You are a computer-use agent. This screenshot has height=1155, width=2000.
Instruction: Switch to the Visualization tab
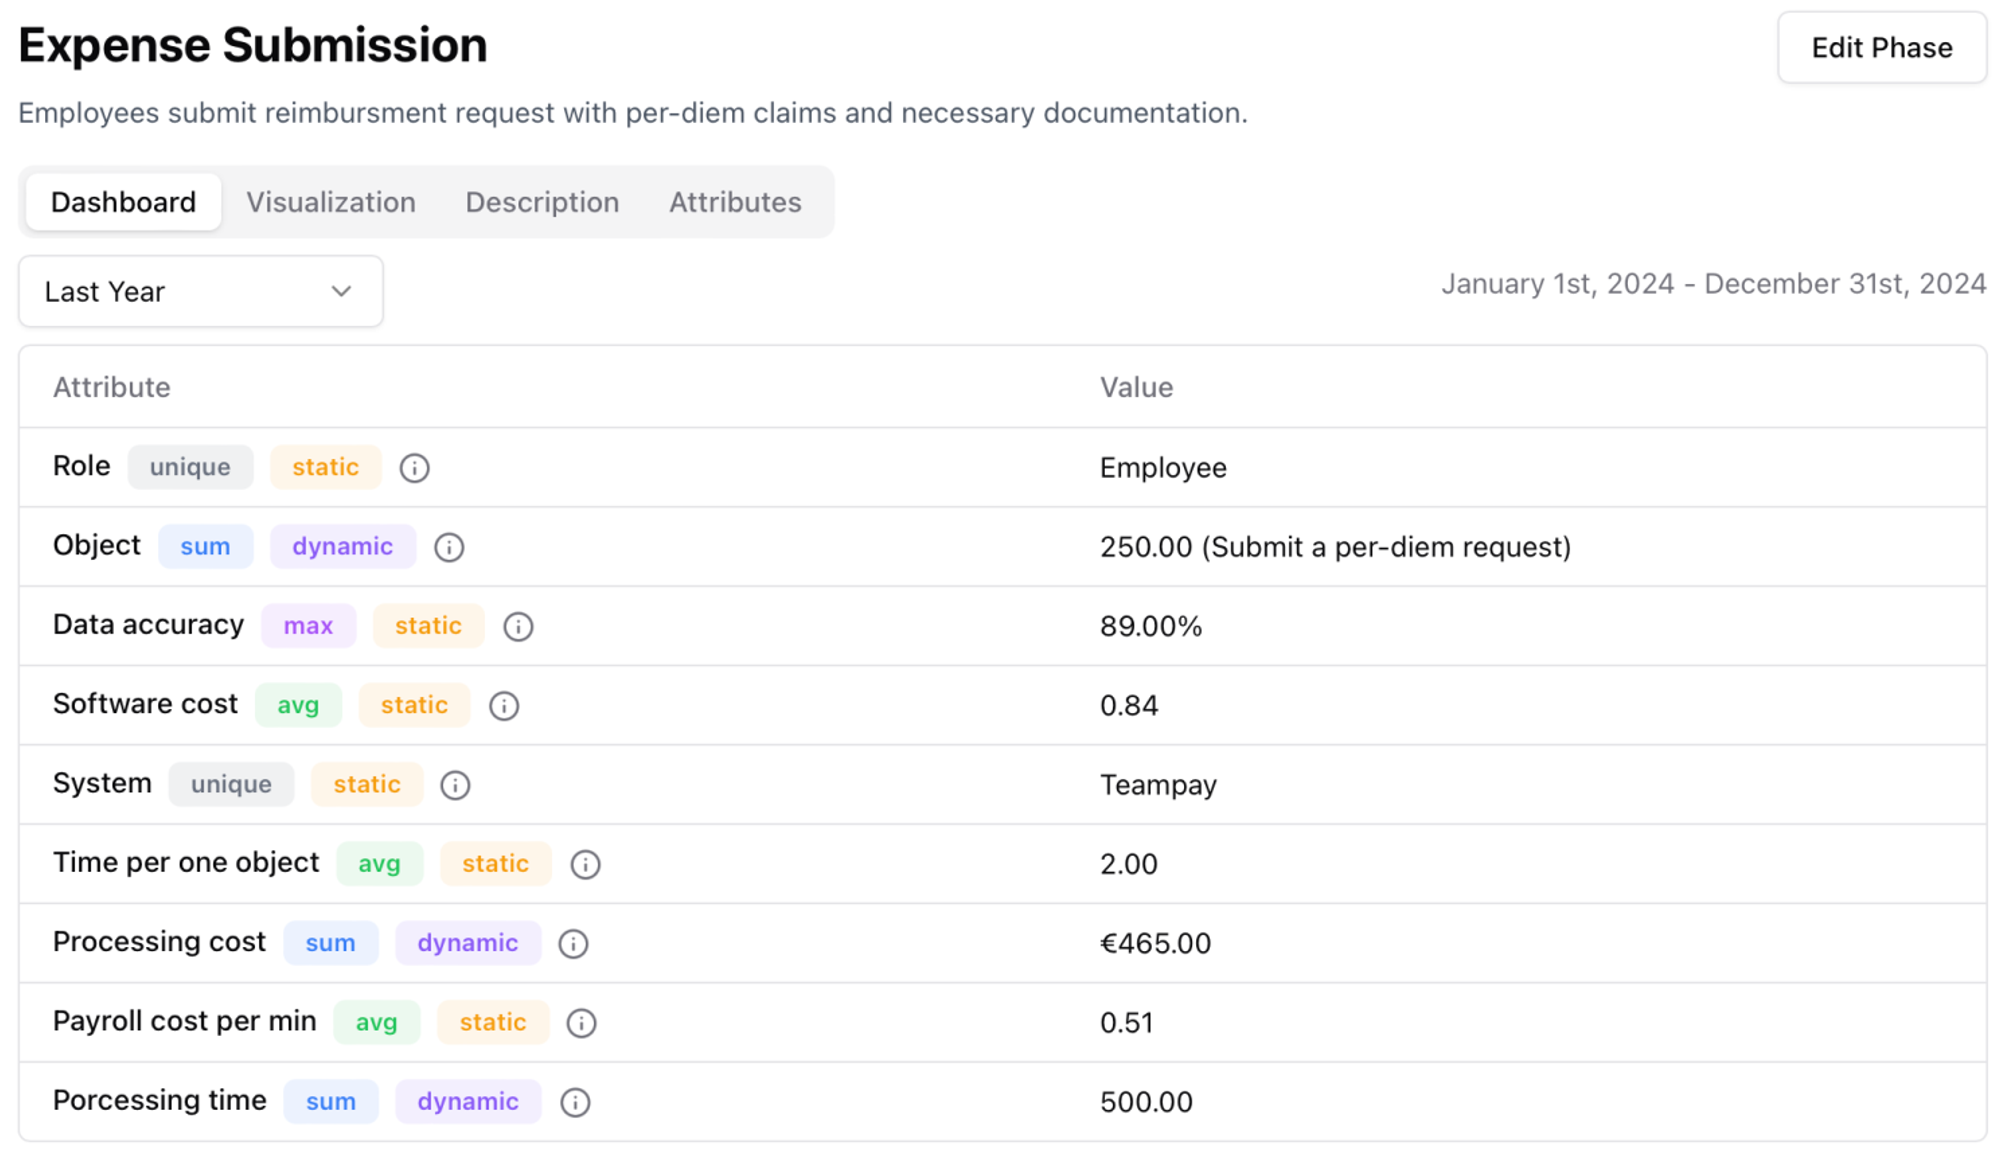(x=331, y=203)
